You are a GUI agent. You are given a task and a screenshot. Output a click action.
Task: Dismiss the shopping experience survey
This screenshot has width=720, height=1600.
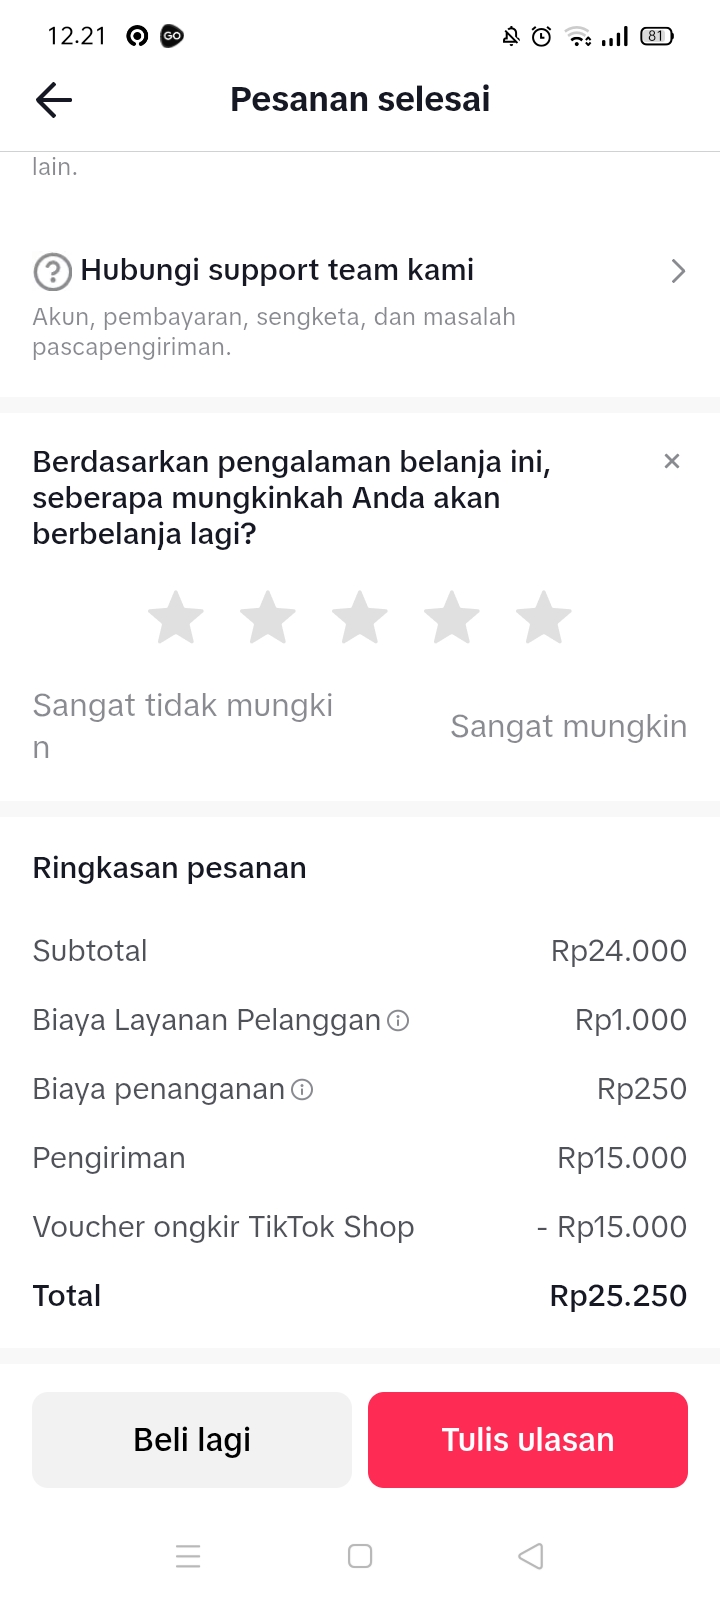click(x=672, y=461)
